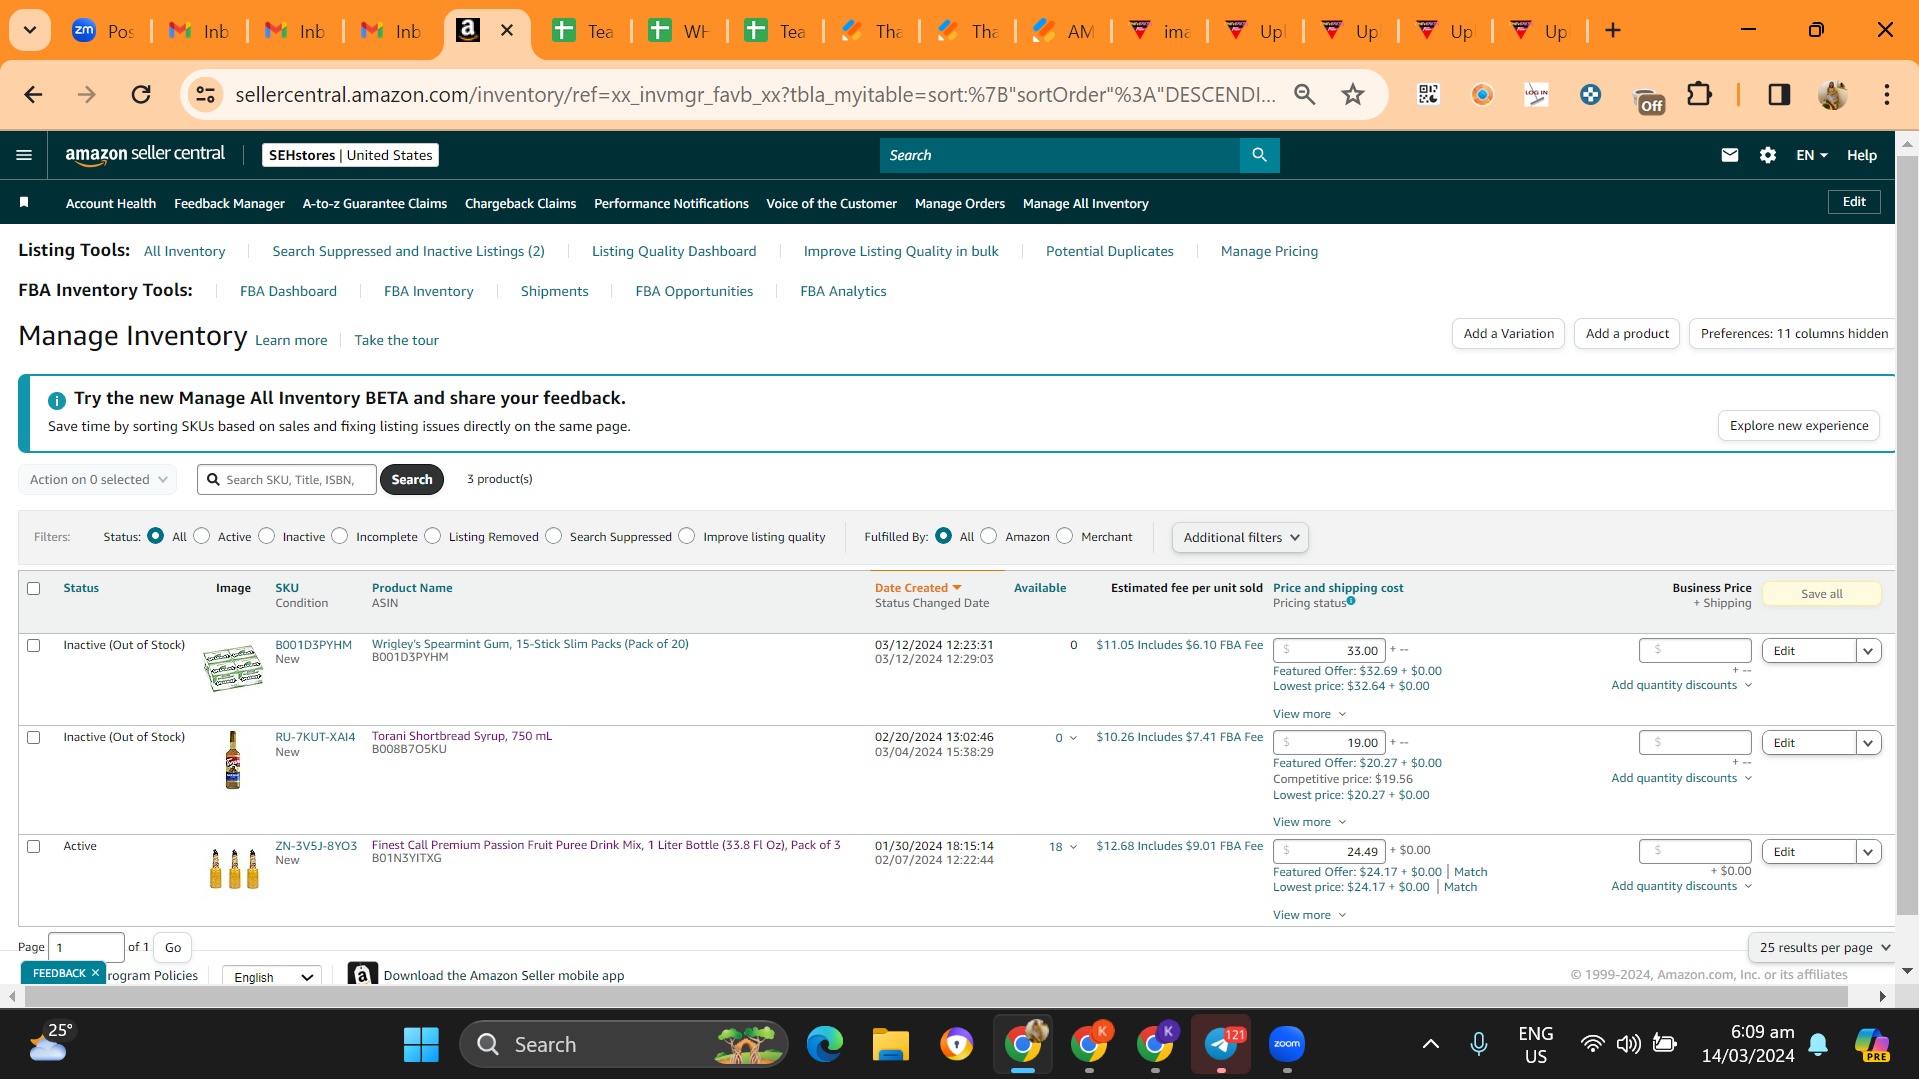Image resolution: width=1919 pixels, height=1079 pixels.
Task: Select Fulfilled By Merchant radio button
Action: [x=1065, y=536]
